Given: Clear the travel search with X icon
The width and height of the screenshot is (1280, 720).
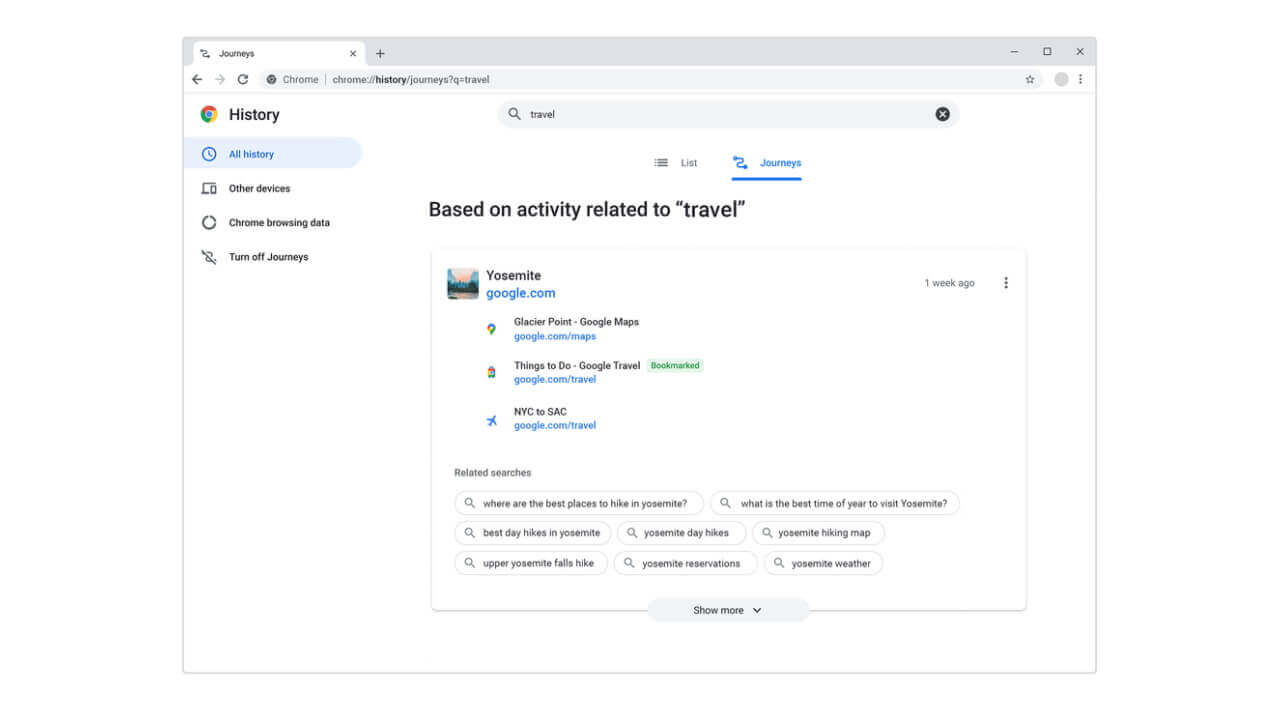Looking at the screenshot, I should tap(942, 114).
